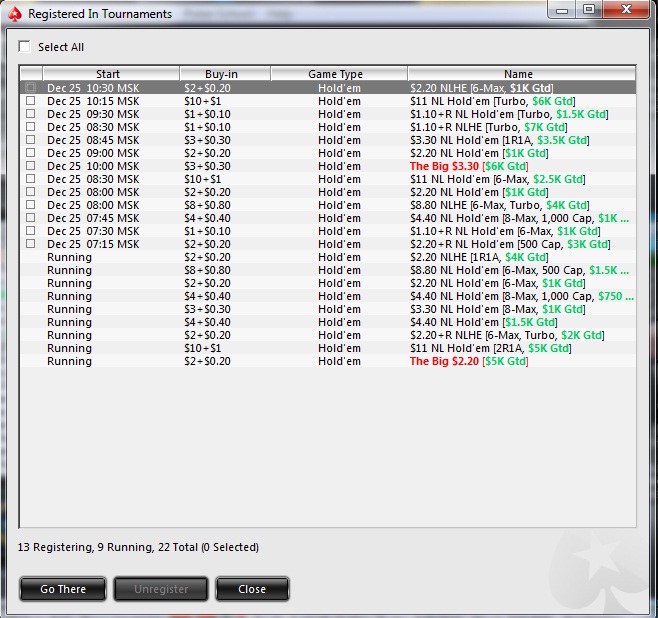Check the $8.80 NLHE Turbo row checkbox

tap(30, 204)
